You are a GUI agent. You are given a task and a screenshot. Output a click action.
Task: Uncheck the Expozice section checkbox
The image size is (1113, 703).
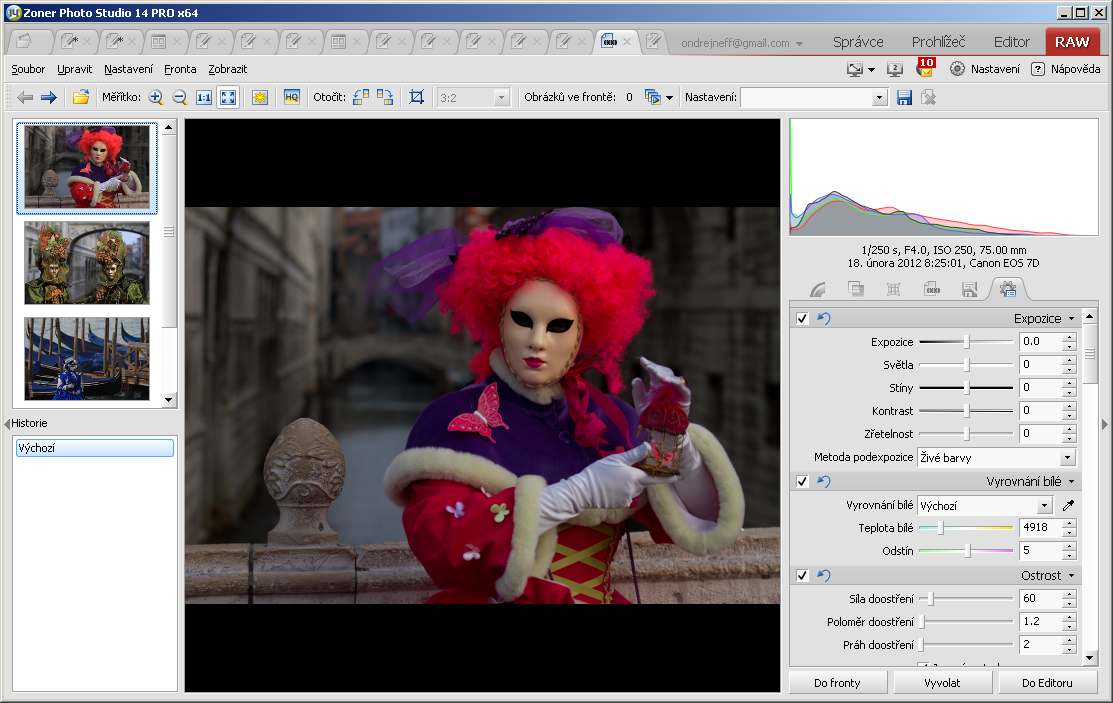(802, 319)
